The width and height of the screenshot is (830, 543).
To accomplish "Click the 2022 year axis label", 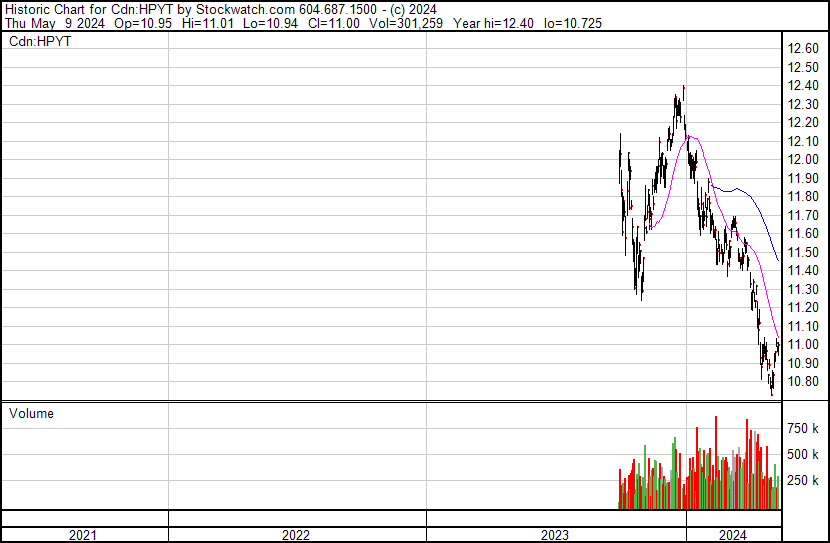I will pyautogui.click(x=295, y=535).
